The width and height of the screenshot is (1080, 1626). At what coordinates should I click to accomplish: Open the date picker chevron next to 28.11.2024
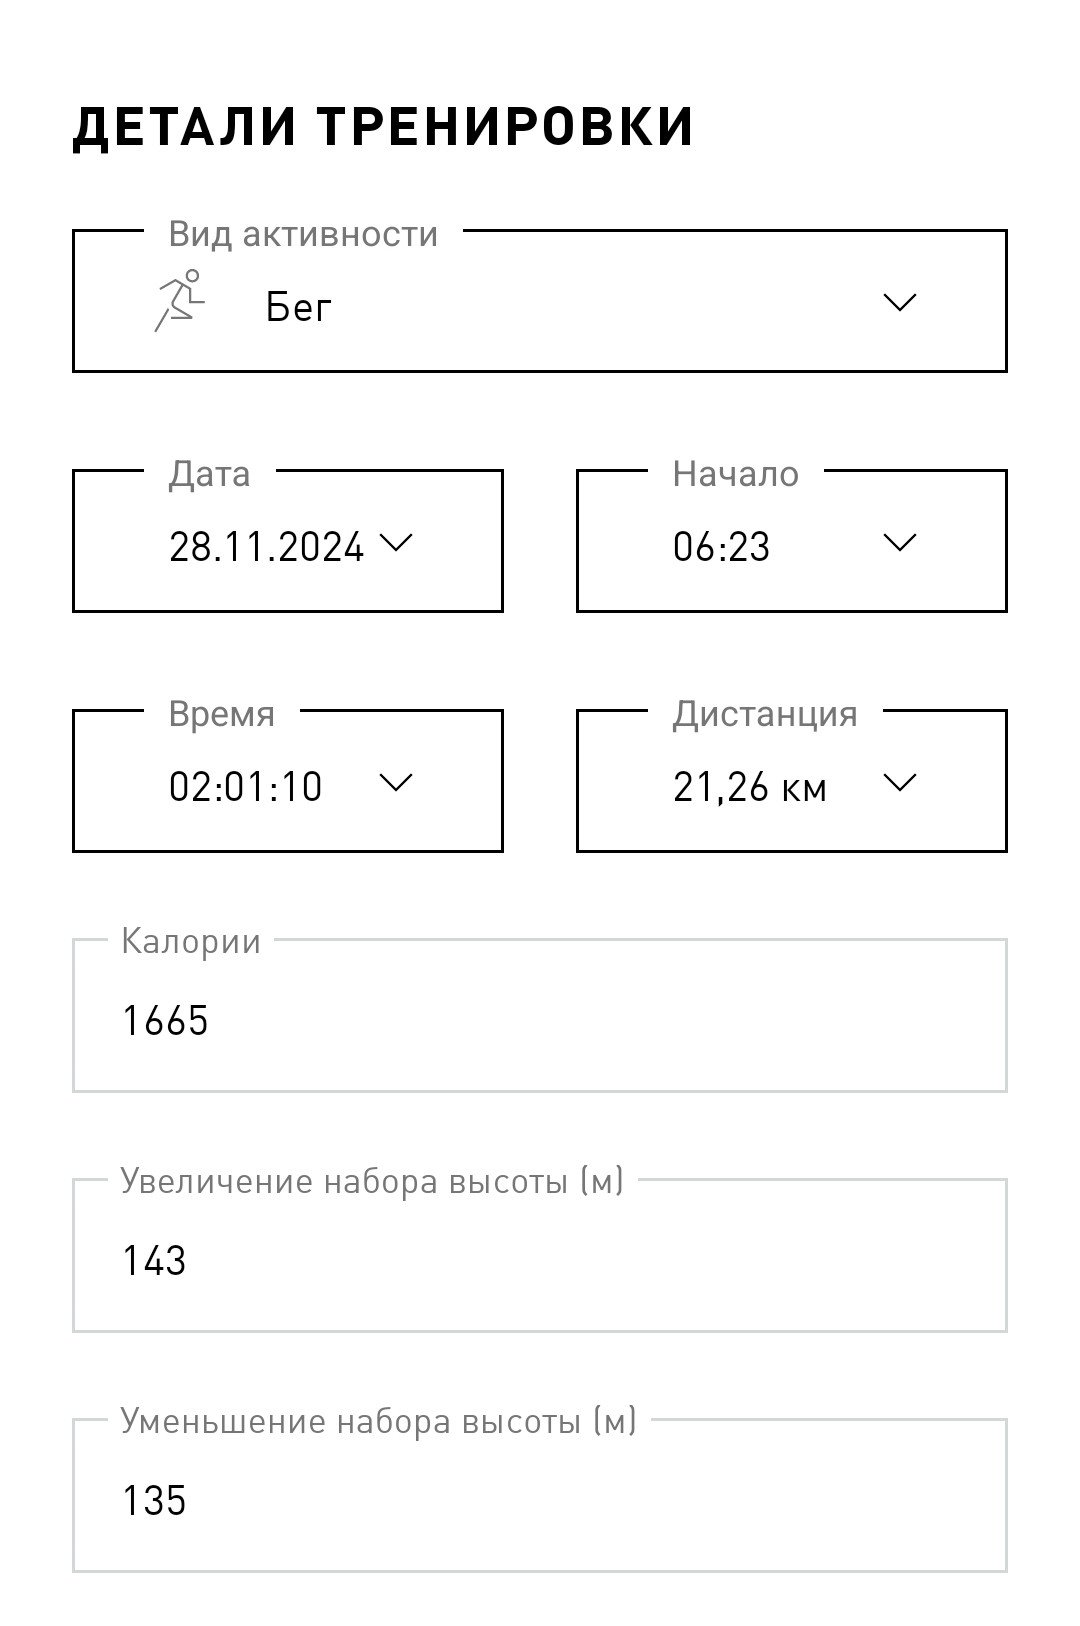click(x=396, y=543)
